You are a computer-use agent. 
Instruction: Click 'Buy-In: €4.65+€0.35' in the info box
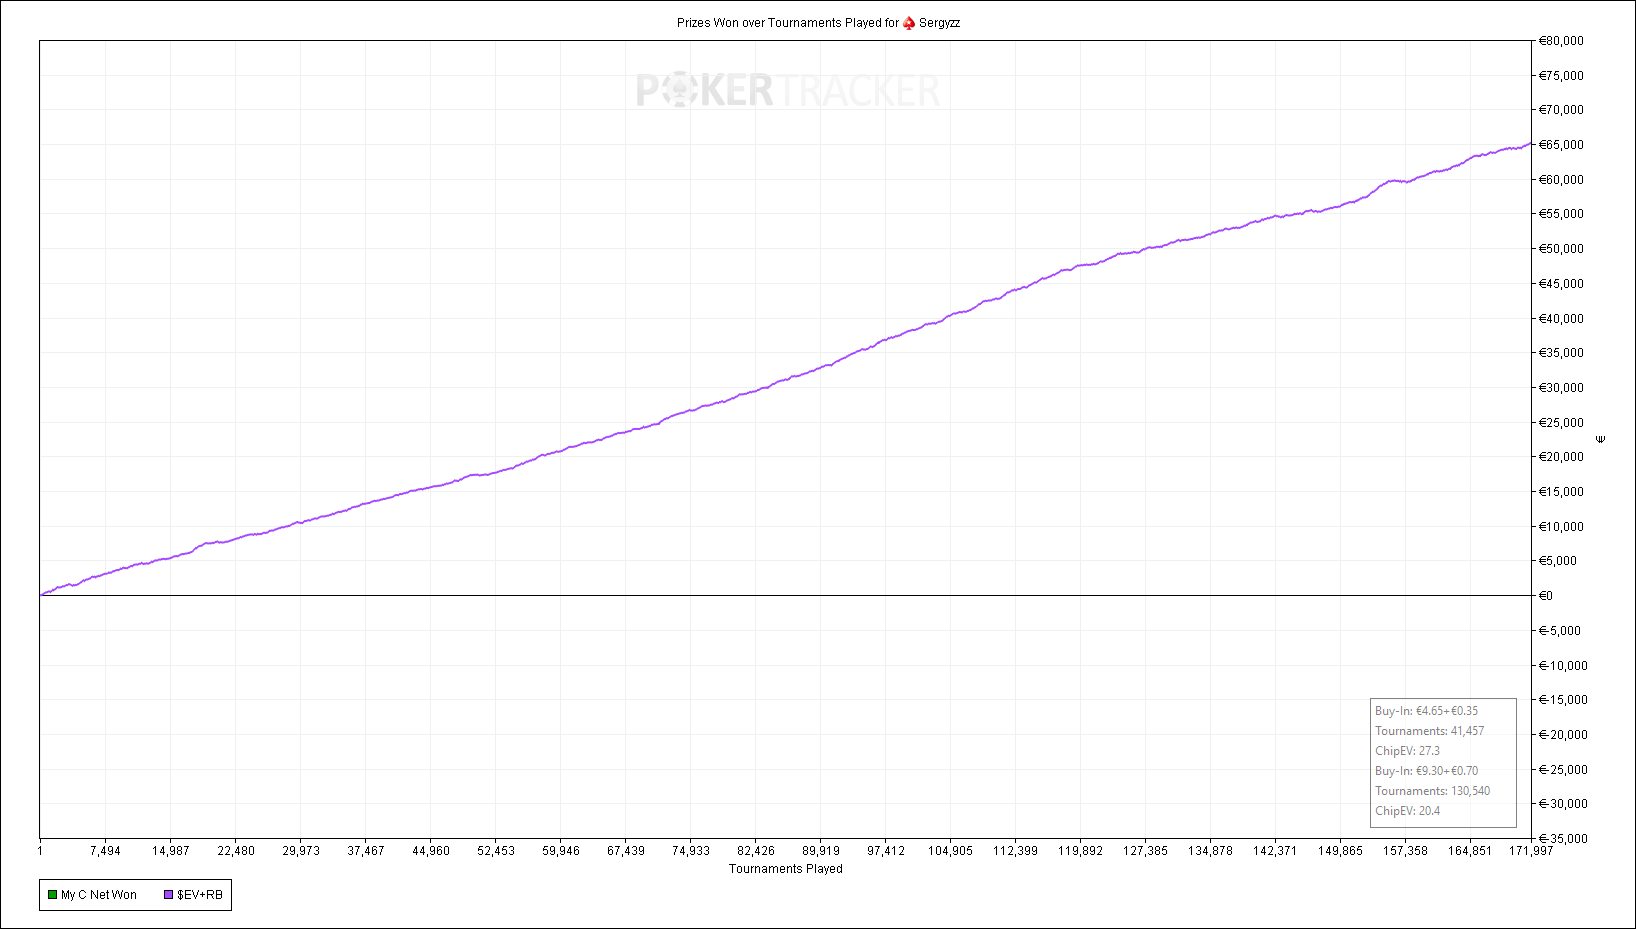coord(1426,711)
